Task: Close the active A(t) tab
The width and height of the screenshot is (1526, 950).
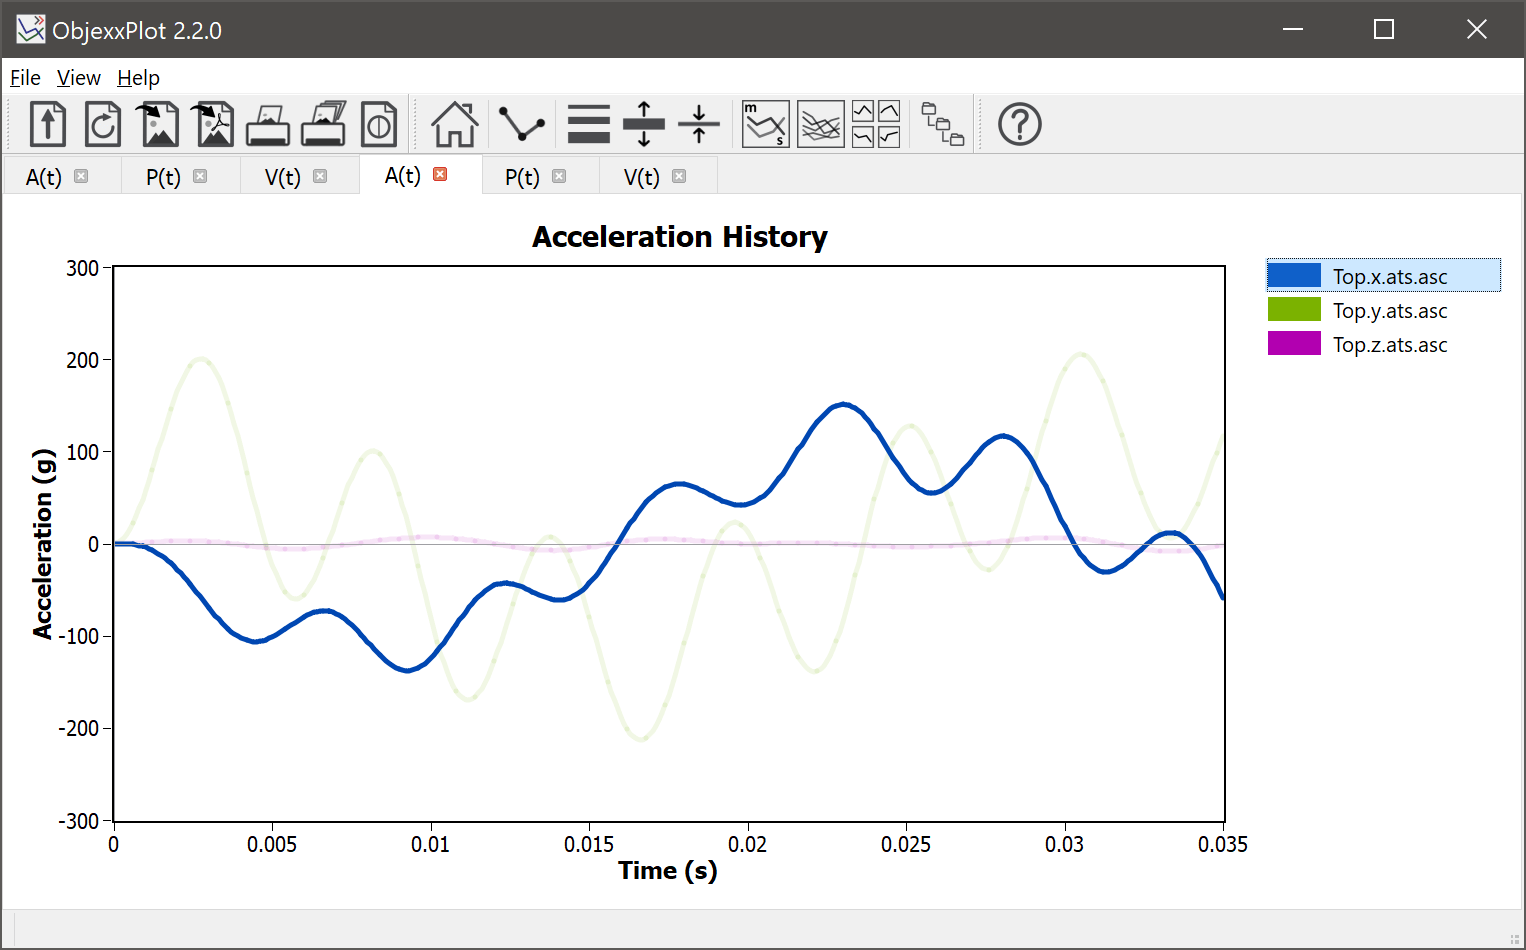Action: pyautogui.click(x=440, y=173)
